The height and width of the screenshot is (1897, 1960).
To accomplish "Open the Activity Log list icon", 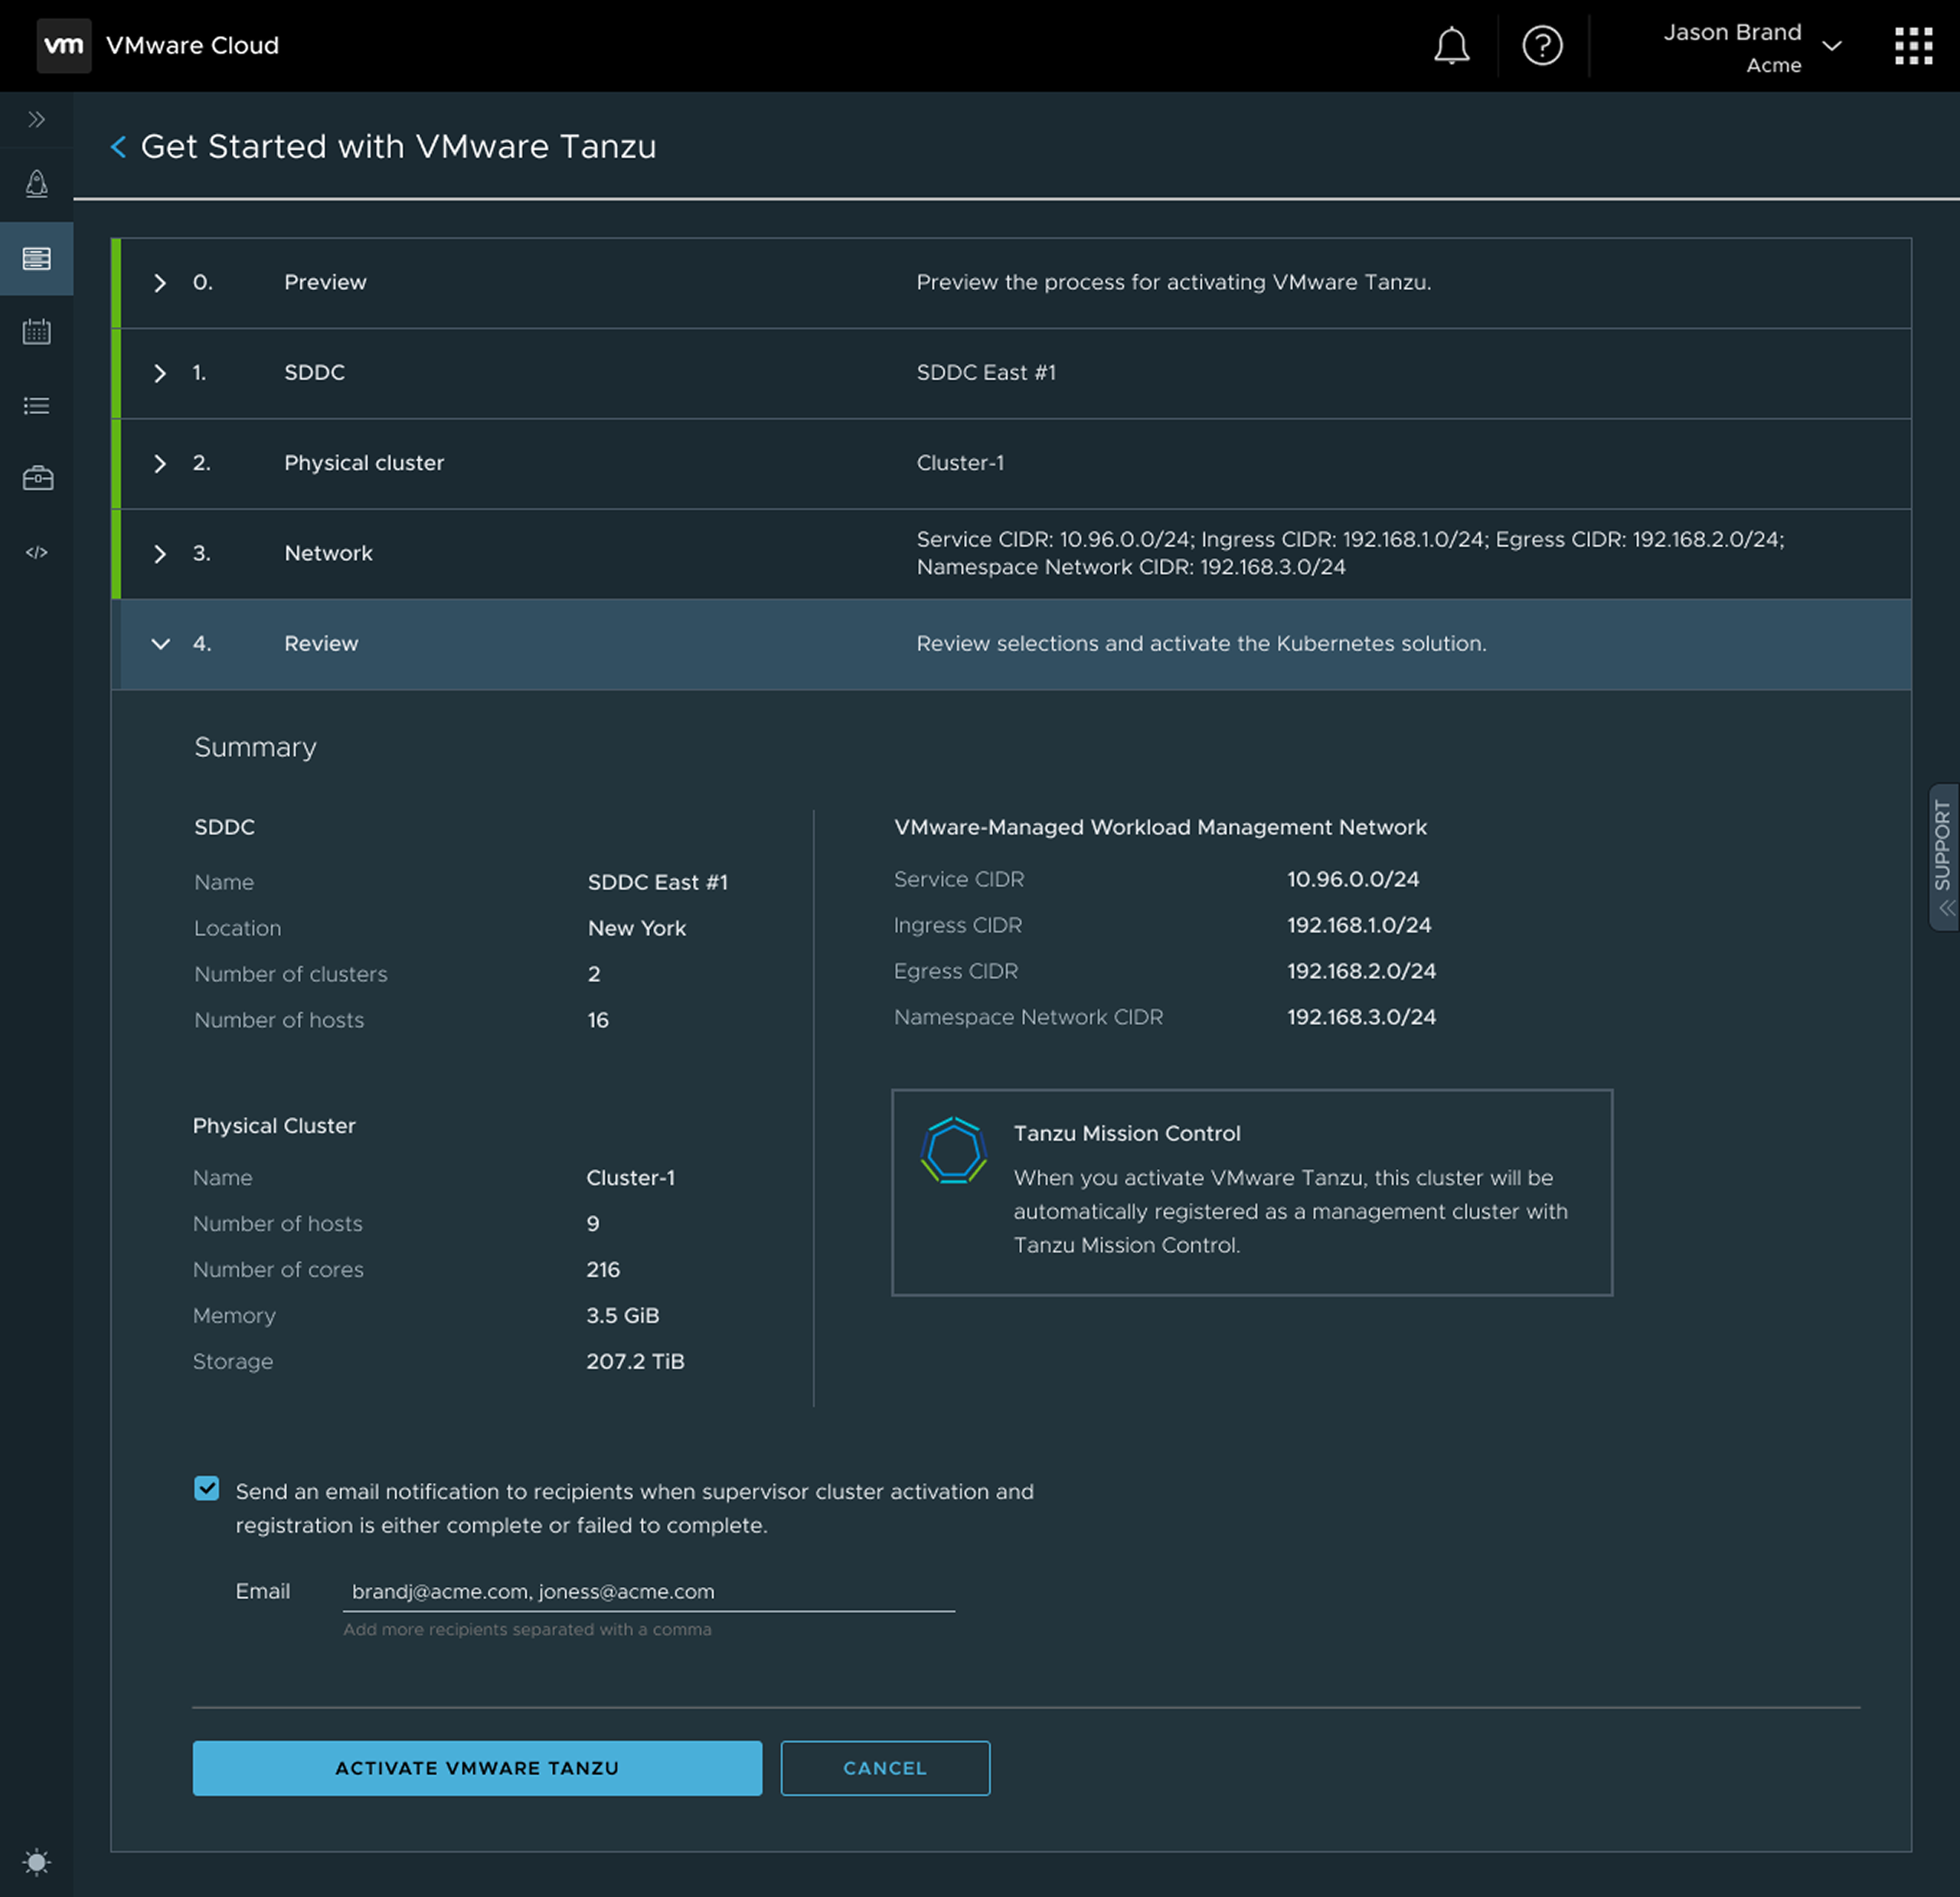I will [36, 405].
